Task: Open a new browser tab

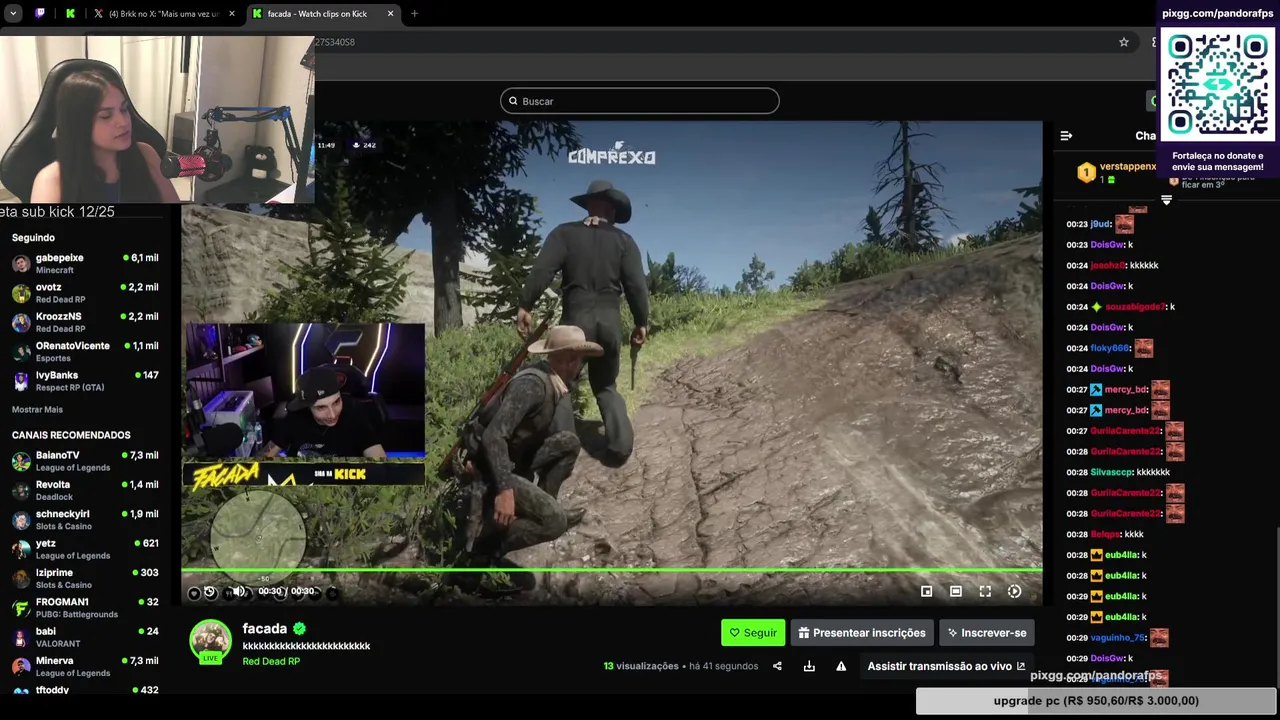Action: coord(414,14)
